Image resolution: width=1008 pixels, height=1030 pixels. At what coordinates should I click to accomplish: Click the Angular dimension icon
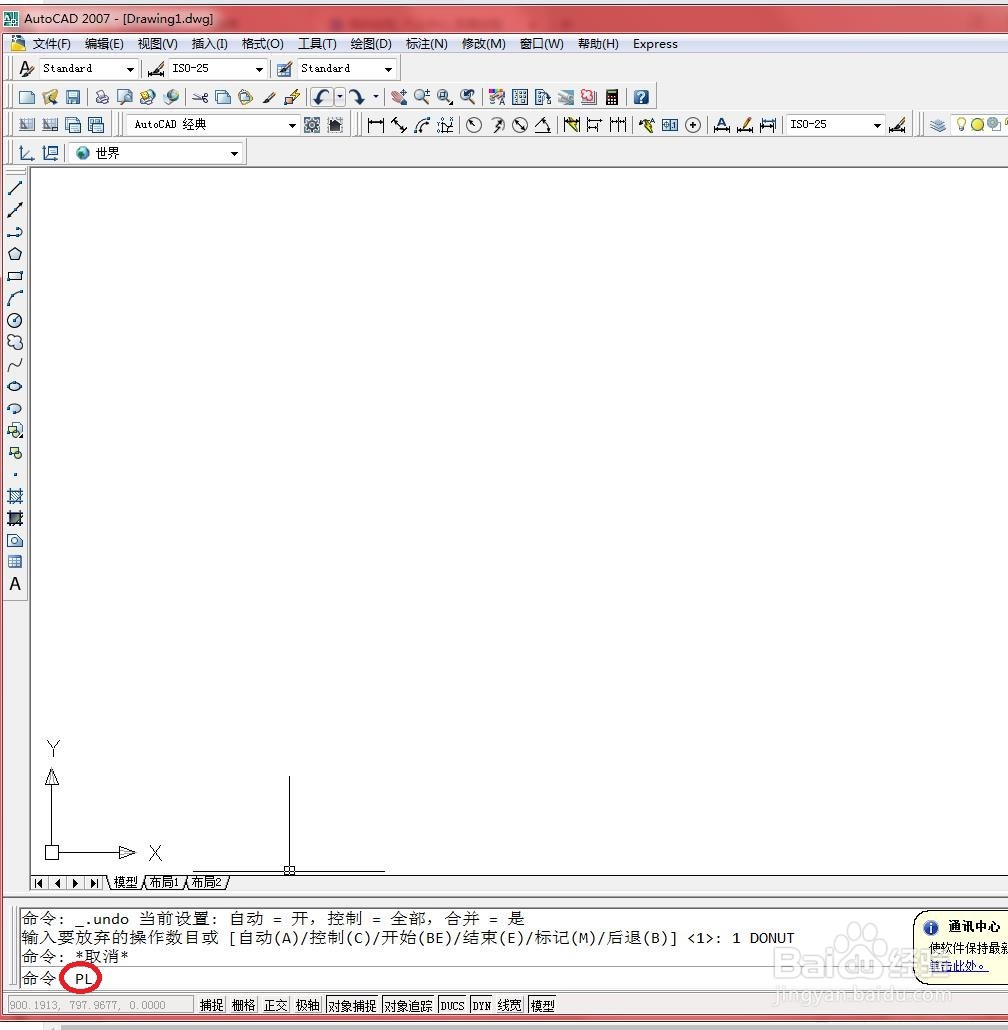point(542,125)
